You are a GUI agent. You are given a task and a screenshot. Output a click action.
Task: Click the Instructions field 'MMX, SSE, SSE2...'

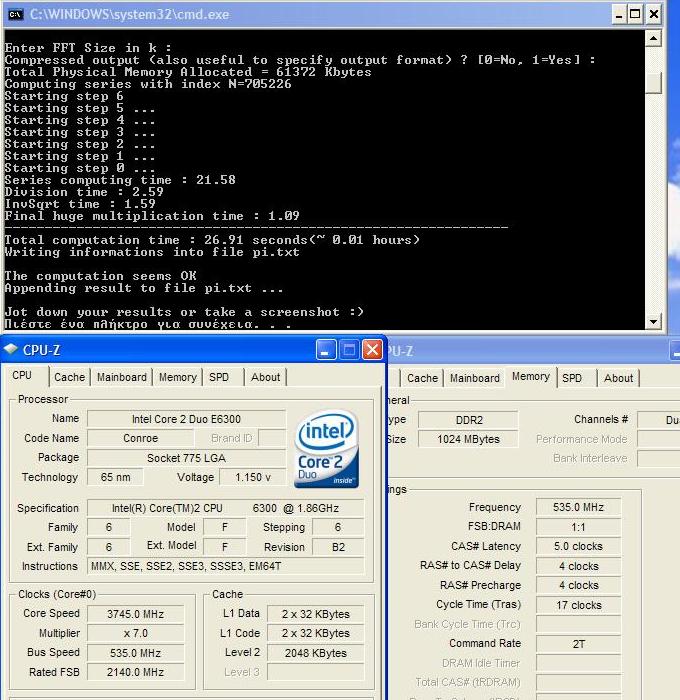click(225, 566)
